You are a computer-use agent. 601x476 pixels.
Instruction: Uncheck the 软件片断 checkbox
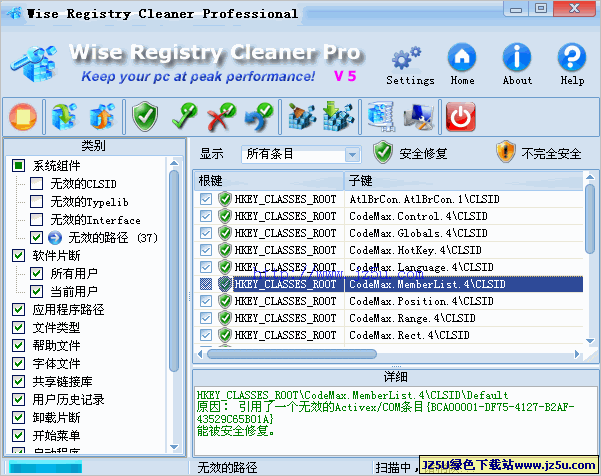18,256
